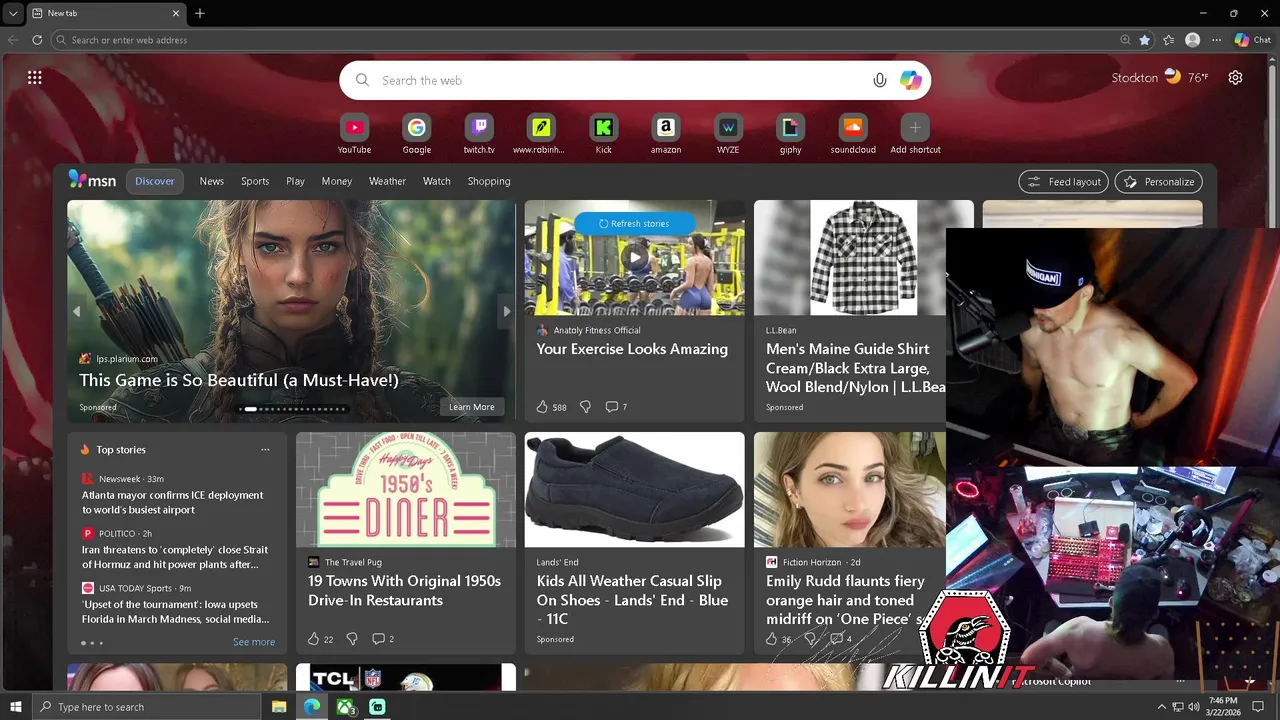This screenshot has height=720, width=1280.
Task: Go to next sponsored slide arrow
Action: (x=506, y=311)
